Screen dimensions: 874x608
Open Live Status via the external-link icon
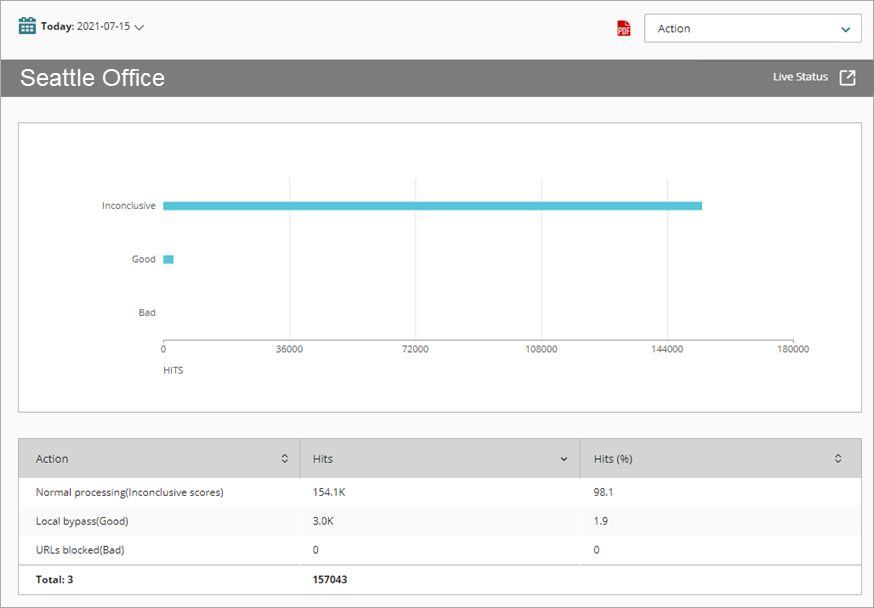coord(848,76)
